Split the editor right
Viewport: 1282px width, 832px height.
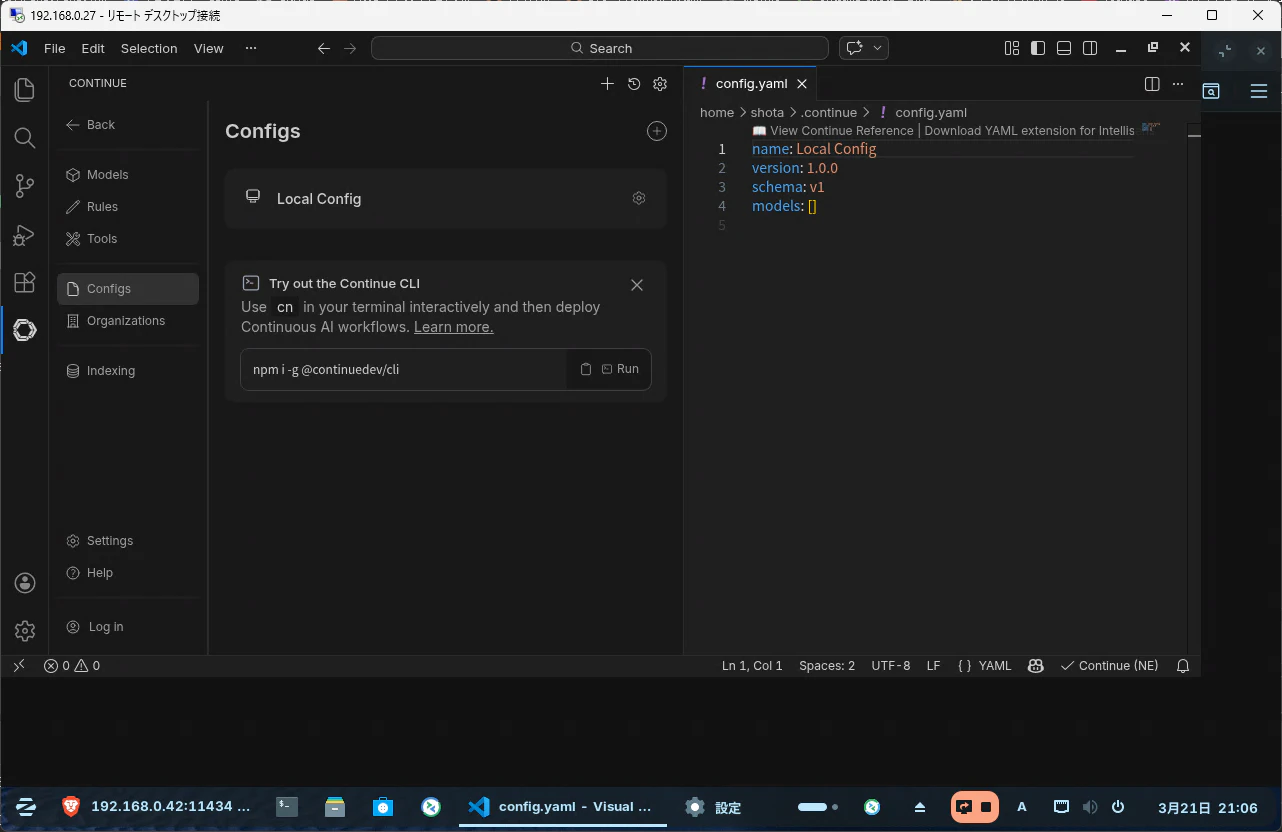tap(1152, 84)
